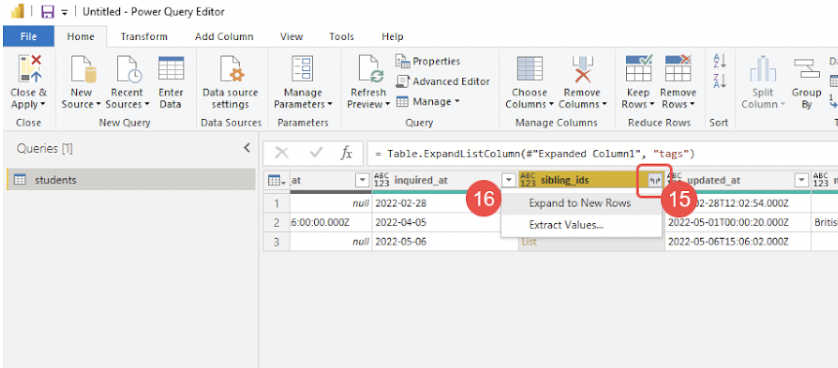Click the Remove Rows icon
The image size is (838, 368).
click(x=678, y=68)
